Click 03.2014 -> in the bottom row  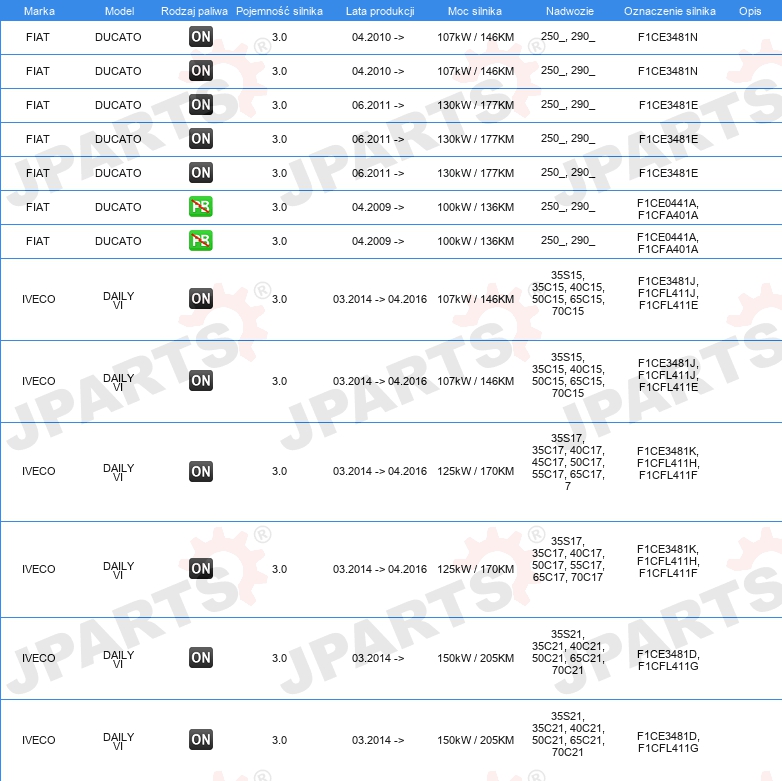click(x=378, y=740)
